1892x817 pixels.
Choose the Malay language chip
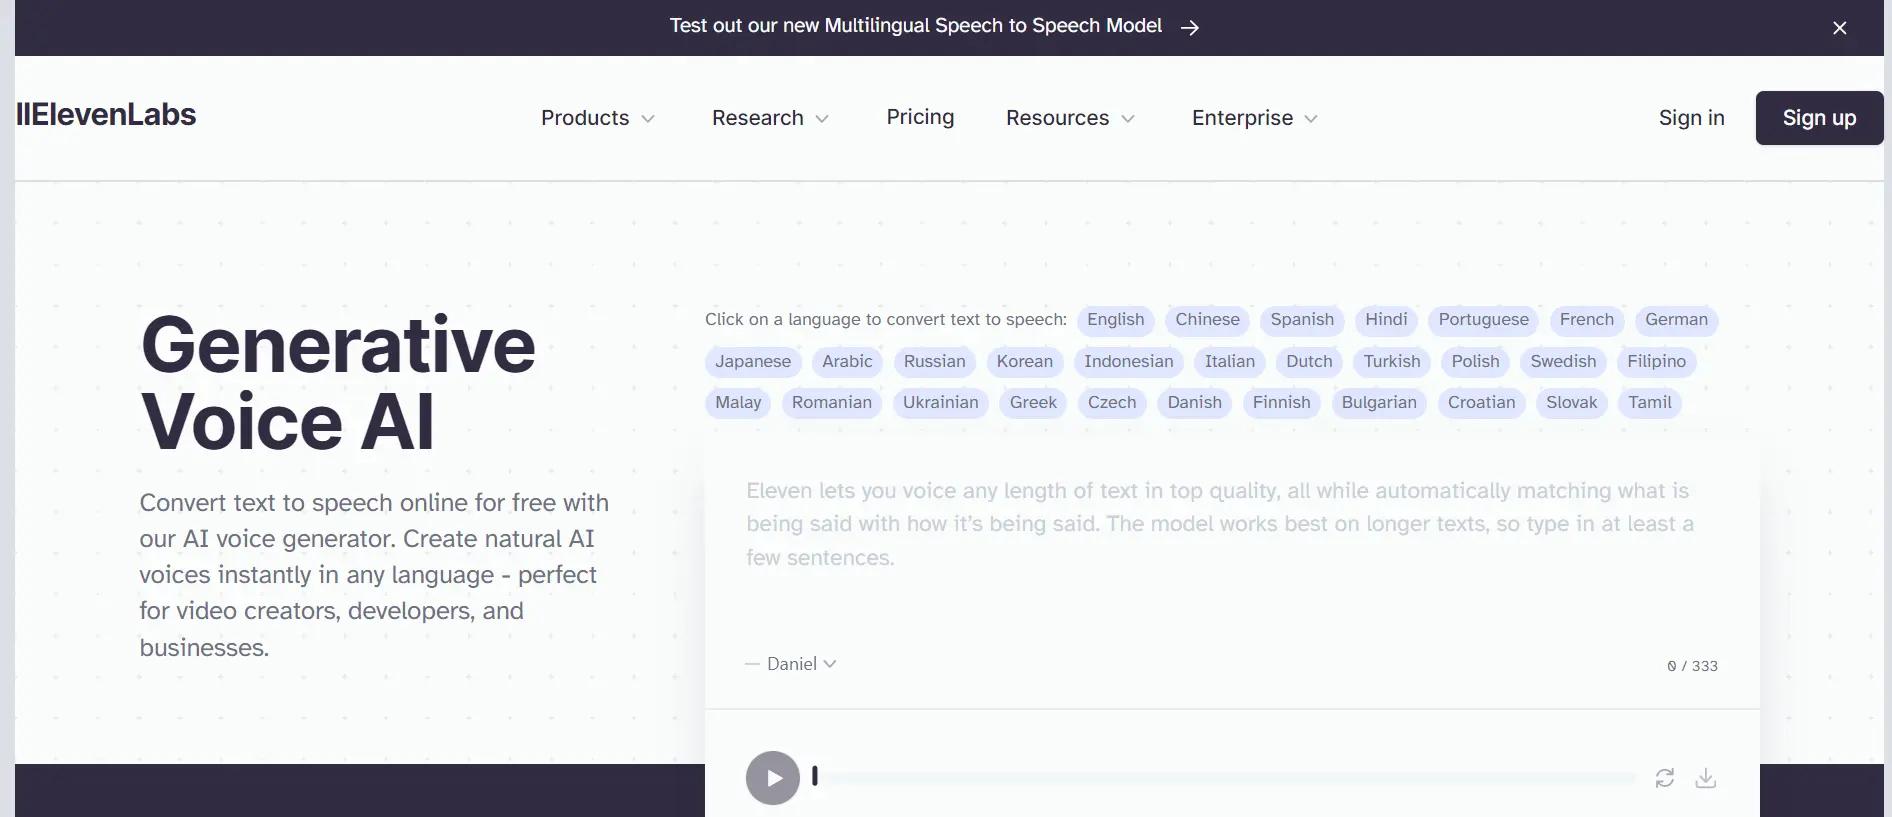point(738,403)
